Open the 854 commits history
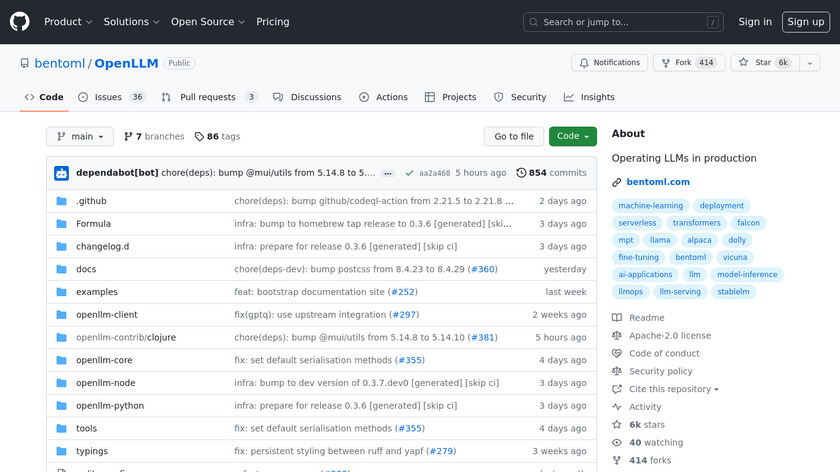The width and height of the screenshot is (840, 472). [x=551, y=173]
